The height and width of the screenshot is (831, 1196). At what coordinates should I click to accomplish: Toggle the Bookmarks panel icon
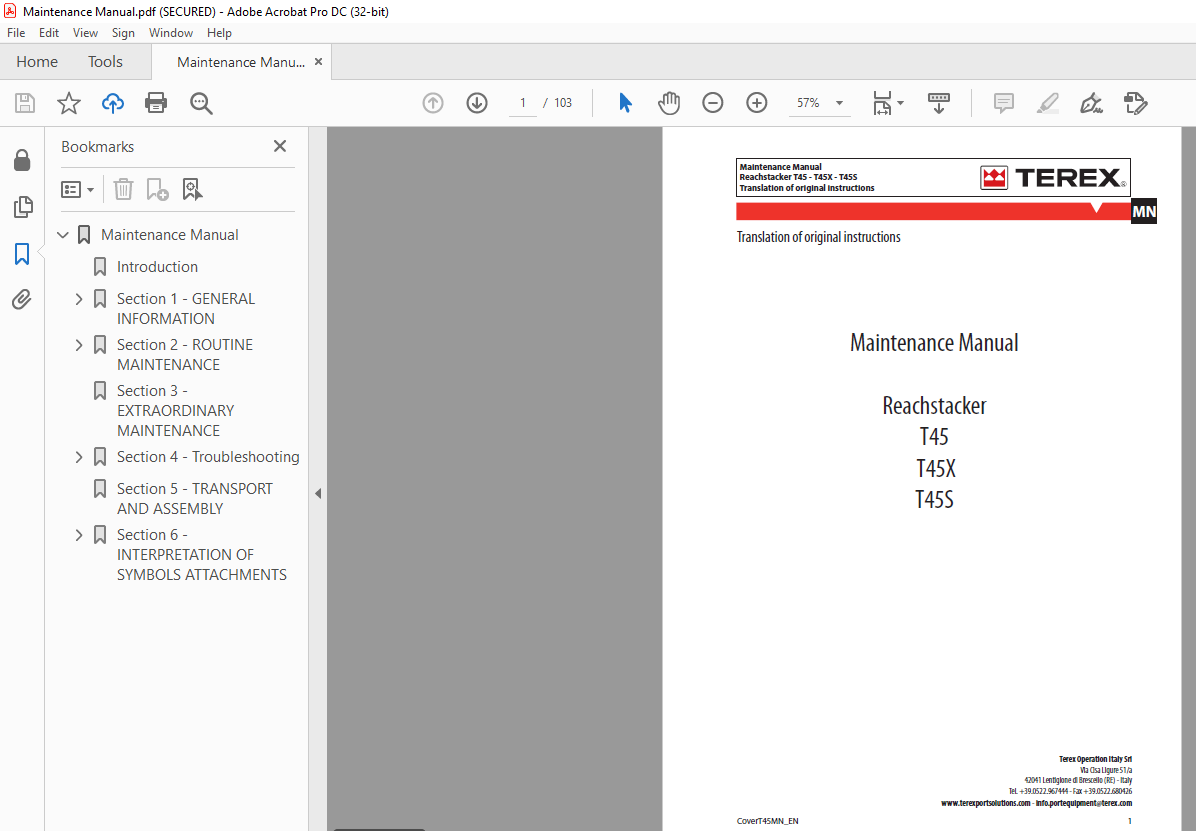click(22, 254)
